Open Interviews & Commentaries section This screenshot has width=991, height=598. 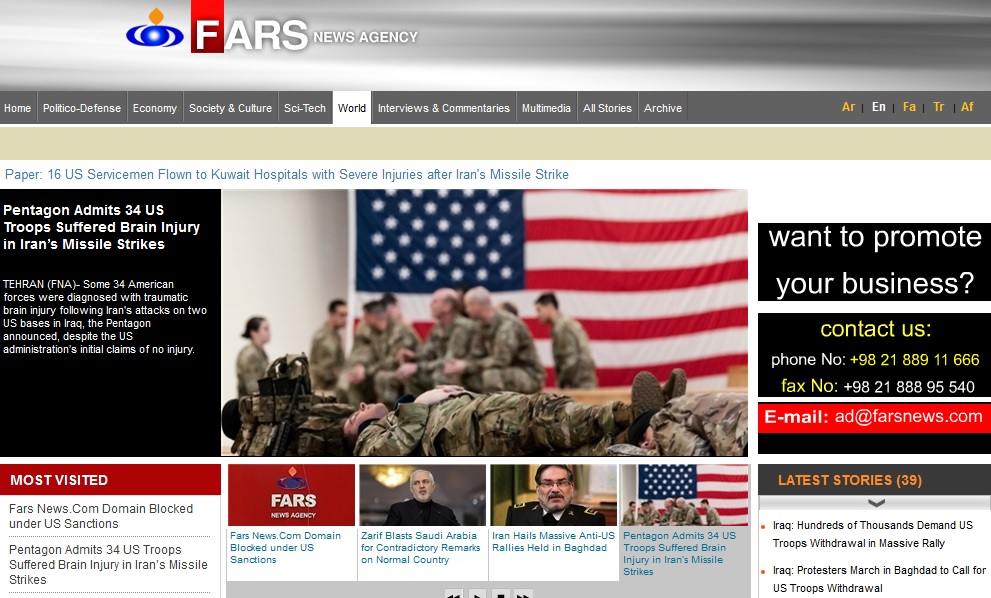point(444,108)
